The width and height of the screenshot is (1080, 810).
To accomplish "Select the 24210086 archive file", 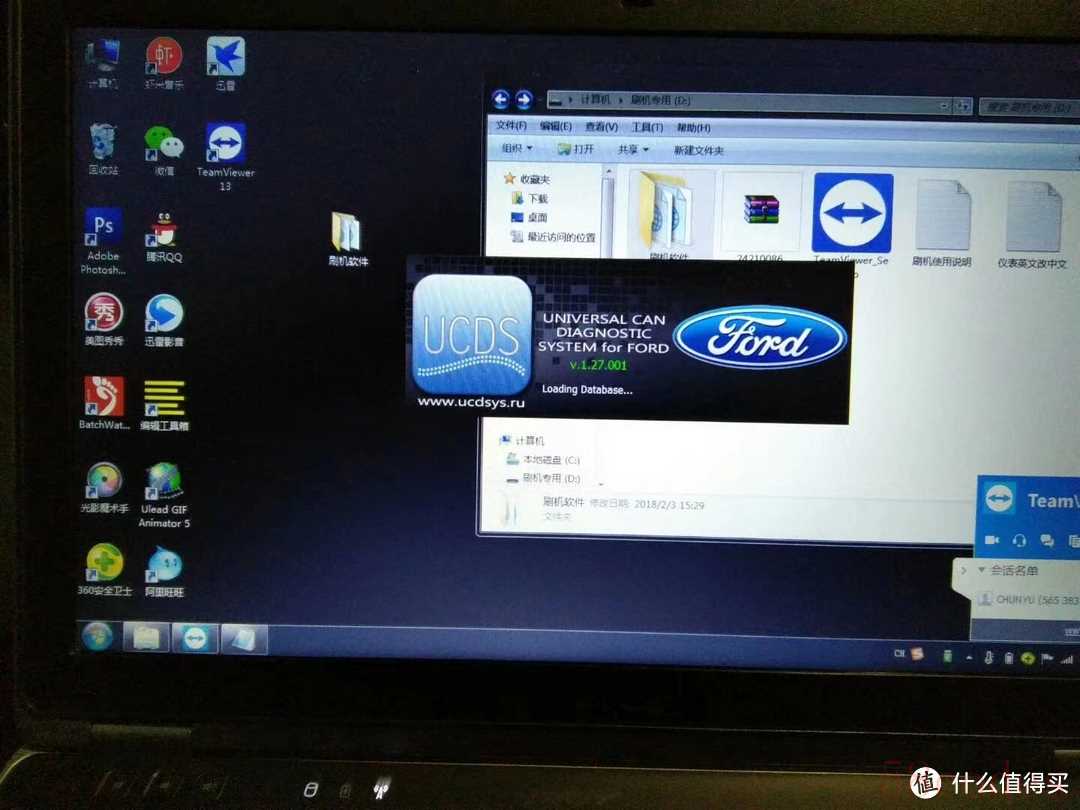I will coord(760,218).
